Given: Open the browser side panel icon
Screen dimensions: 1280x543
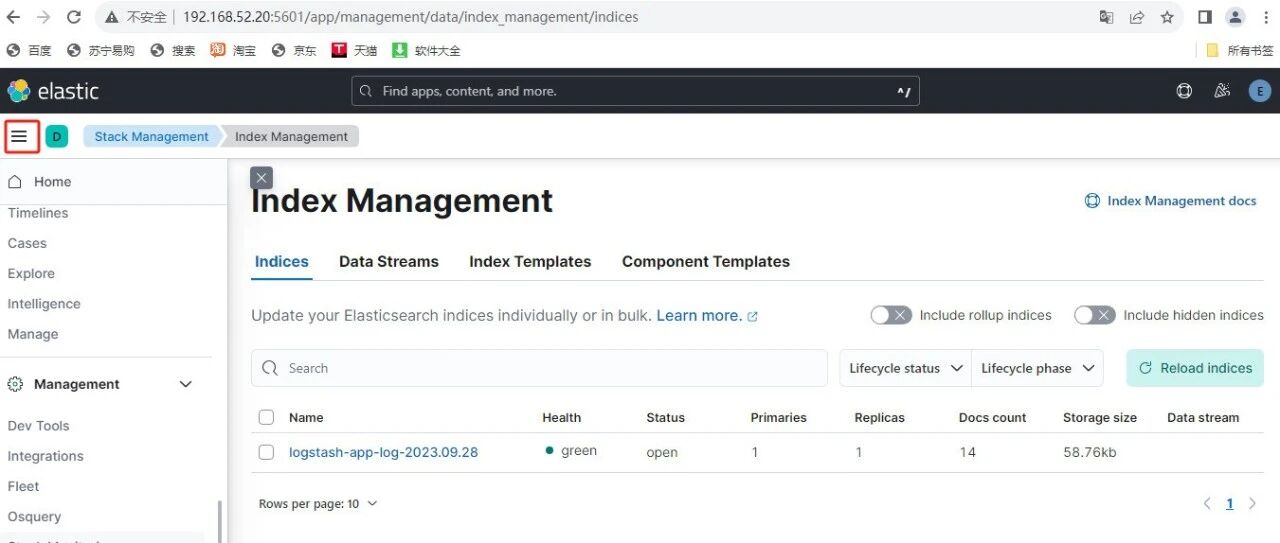Looking at the screenshot, I should pos(1205,17).
